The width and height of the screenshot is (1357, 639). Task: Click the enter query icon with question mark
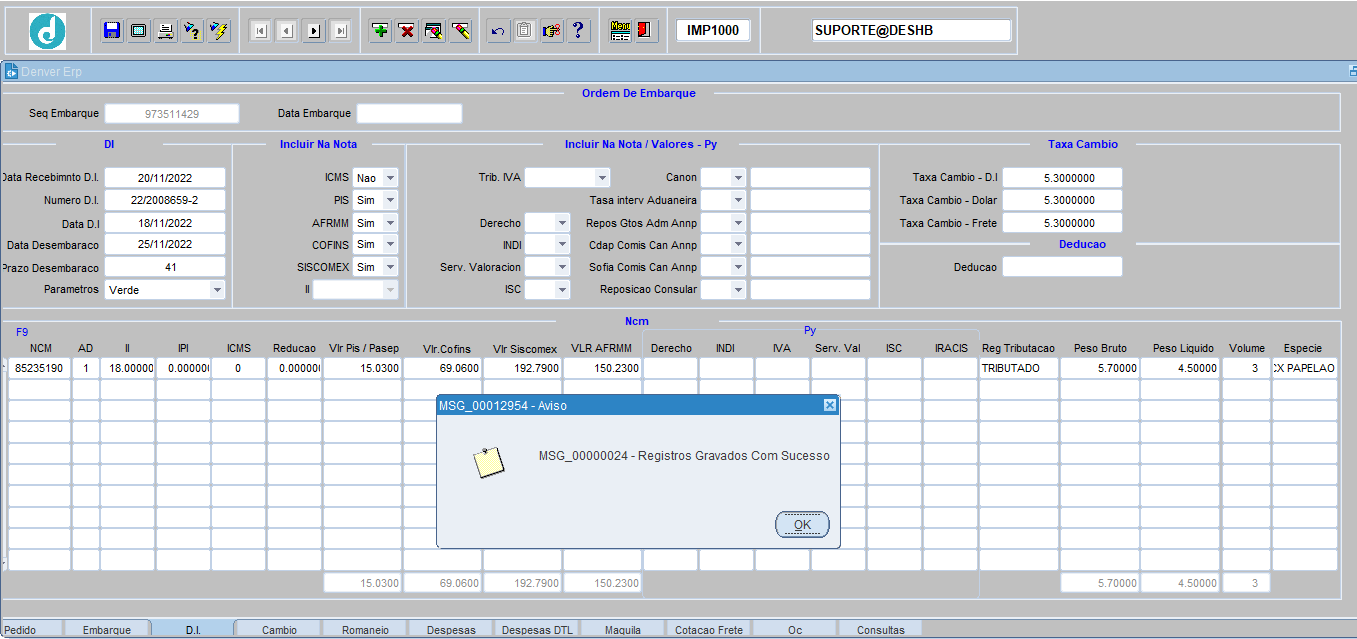click(x=192, y=31)
